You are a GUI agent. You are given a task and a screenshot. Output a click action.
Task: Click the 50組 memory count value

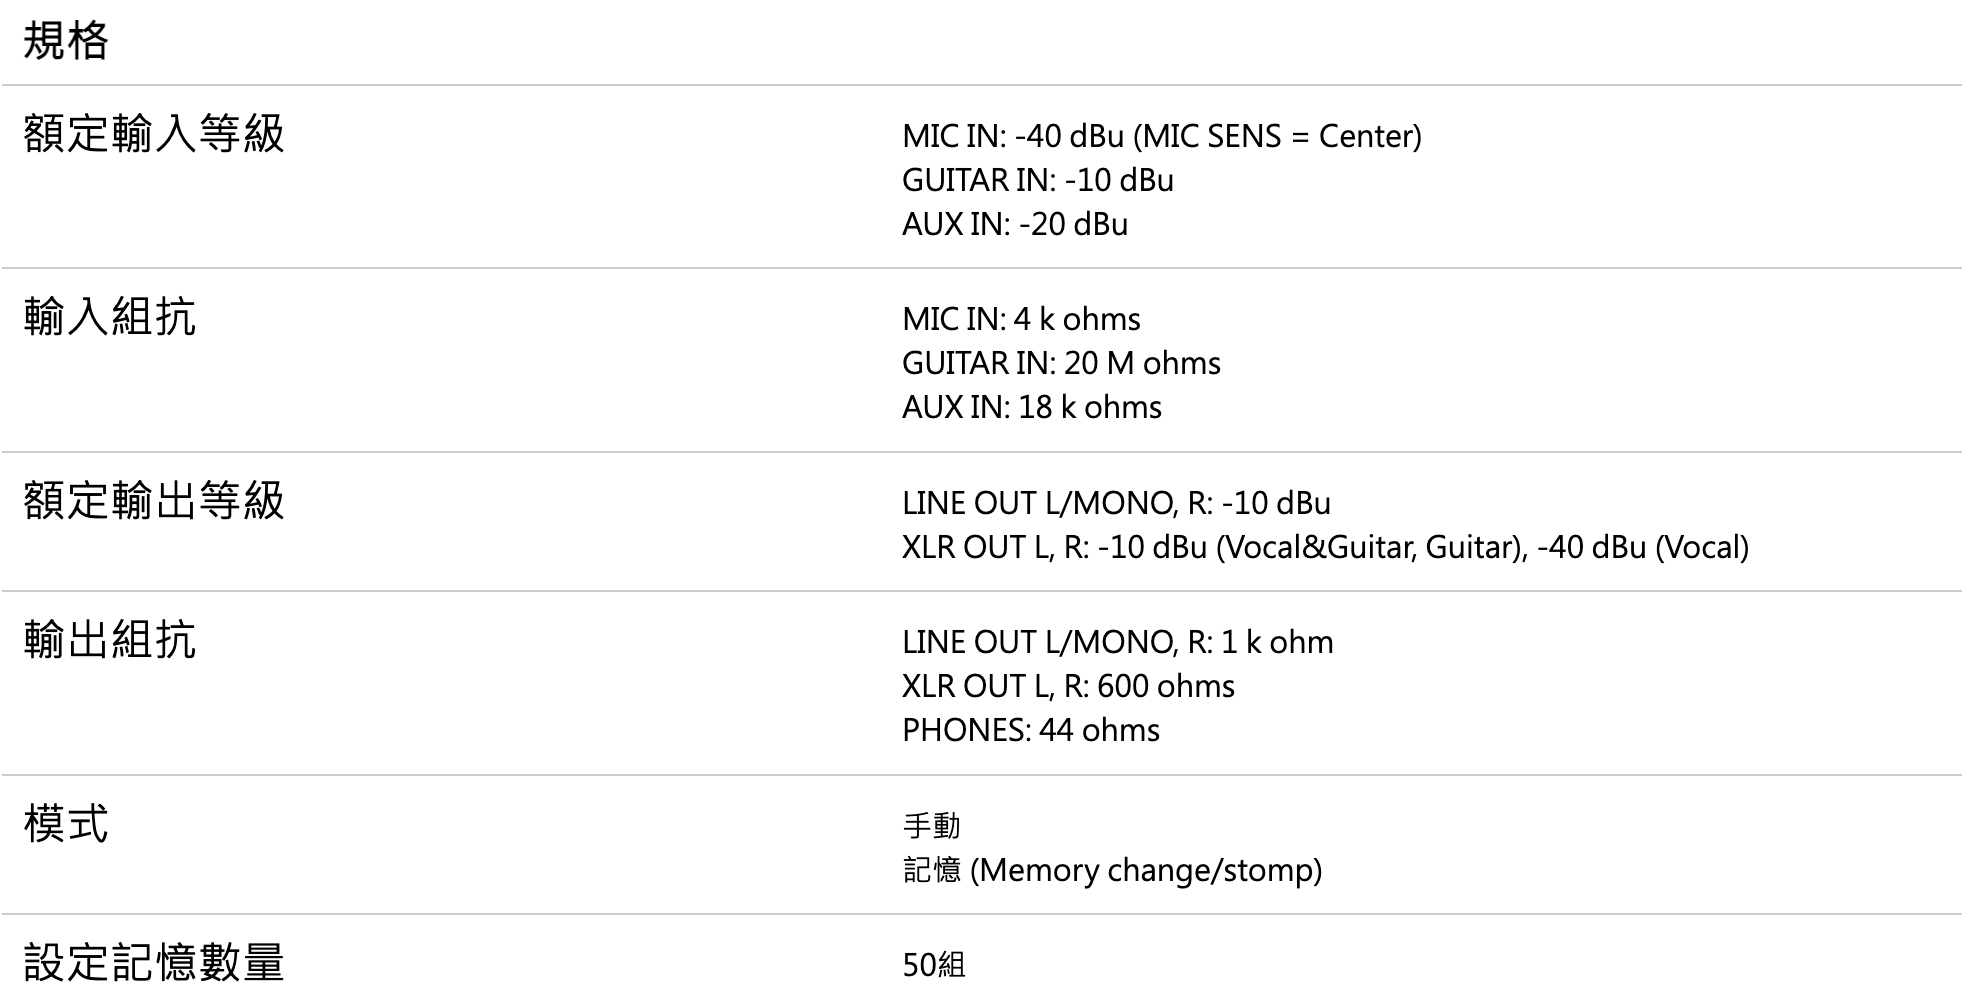tap(933, 965)
